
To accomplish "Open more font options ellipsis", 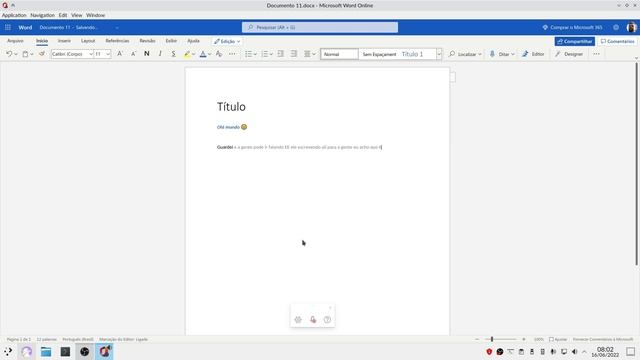I will pyautogui.click(x=232, y=54).
